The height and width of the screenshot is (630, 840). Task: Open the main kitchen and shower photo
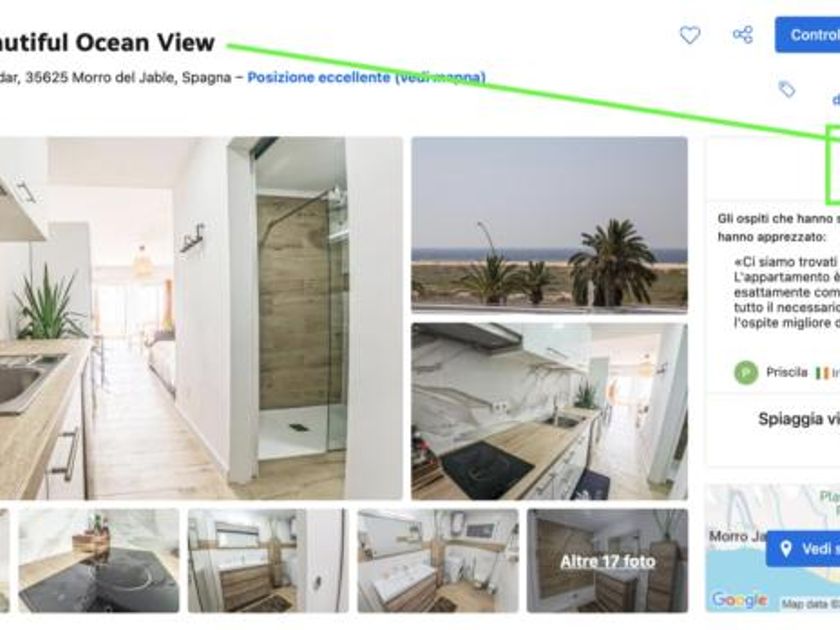pyautogui.click(x=201, y=318)
